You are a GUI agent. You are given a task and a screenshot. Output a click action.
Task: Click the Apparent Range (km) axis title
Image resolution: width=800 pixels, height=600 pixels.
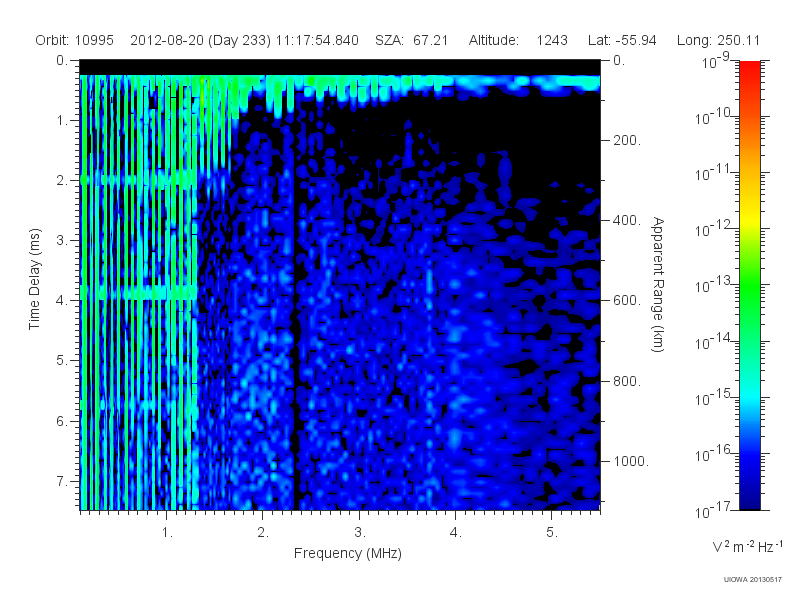[658, 285]
